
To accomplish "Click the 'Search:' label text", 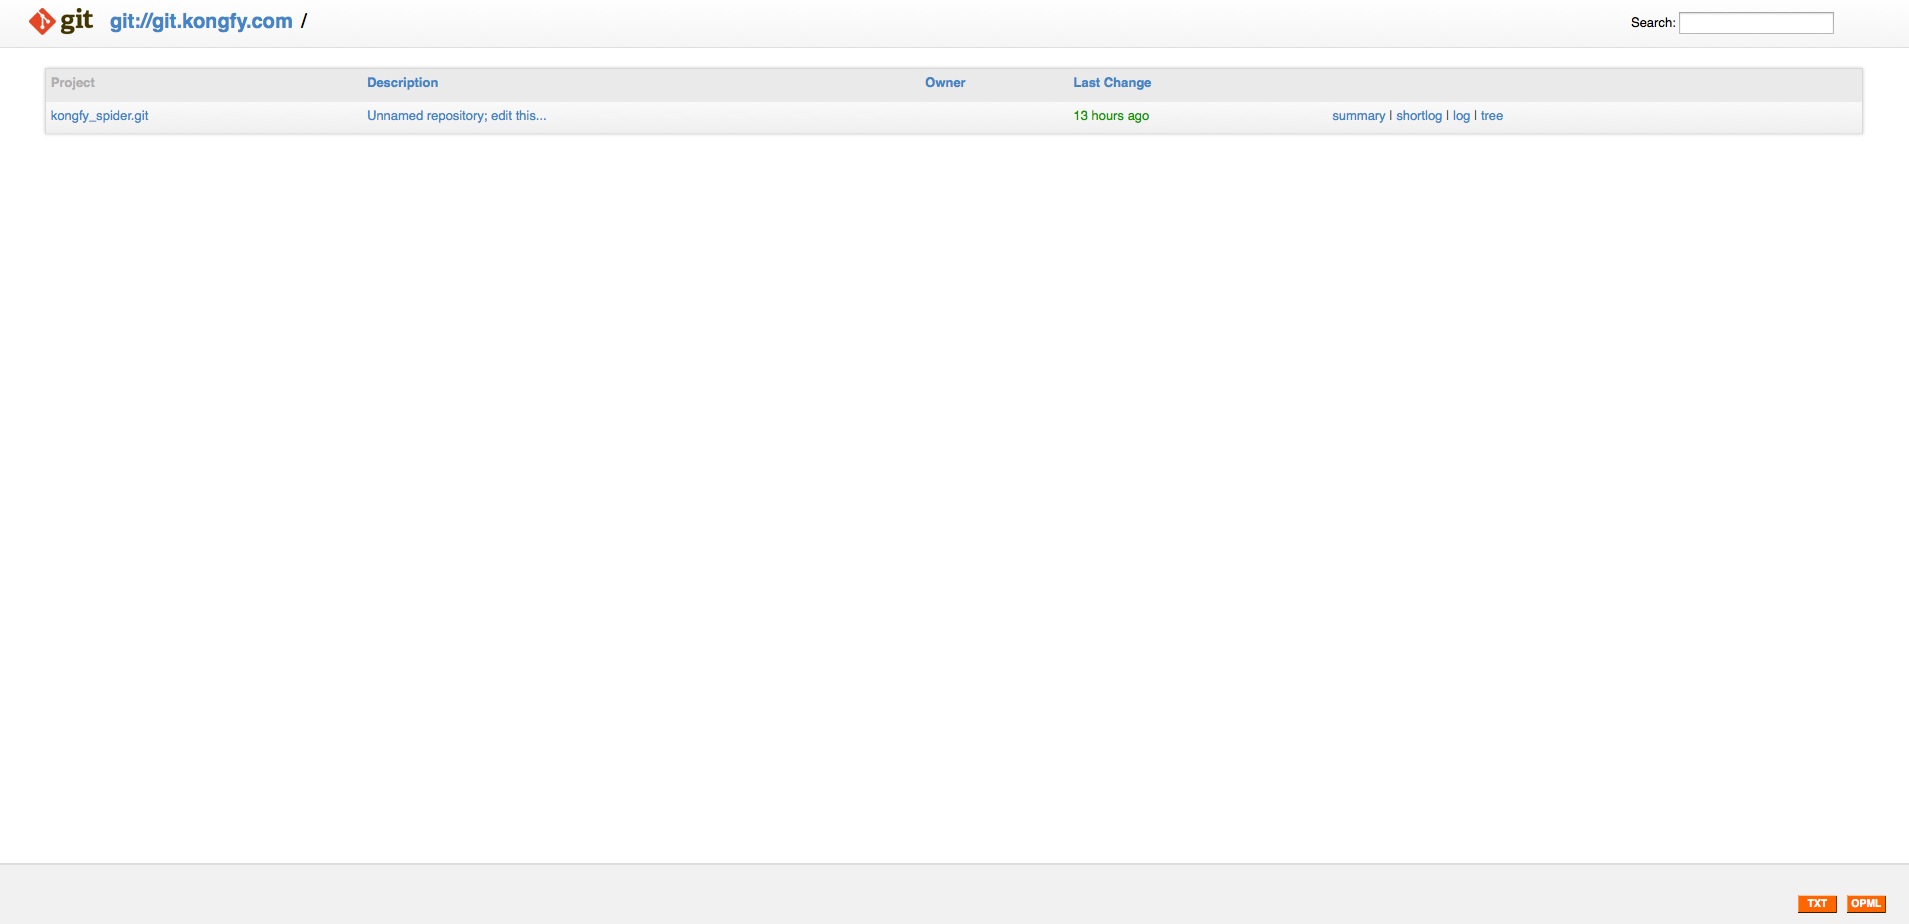I will 1652,23.
